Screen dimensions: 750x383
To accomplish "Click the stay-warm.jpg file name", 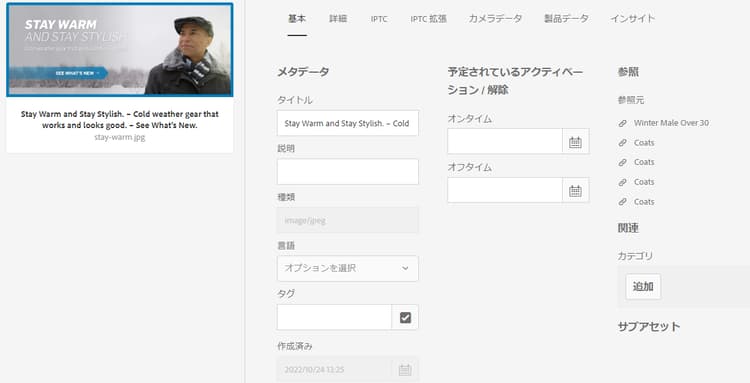I will 120,137.
